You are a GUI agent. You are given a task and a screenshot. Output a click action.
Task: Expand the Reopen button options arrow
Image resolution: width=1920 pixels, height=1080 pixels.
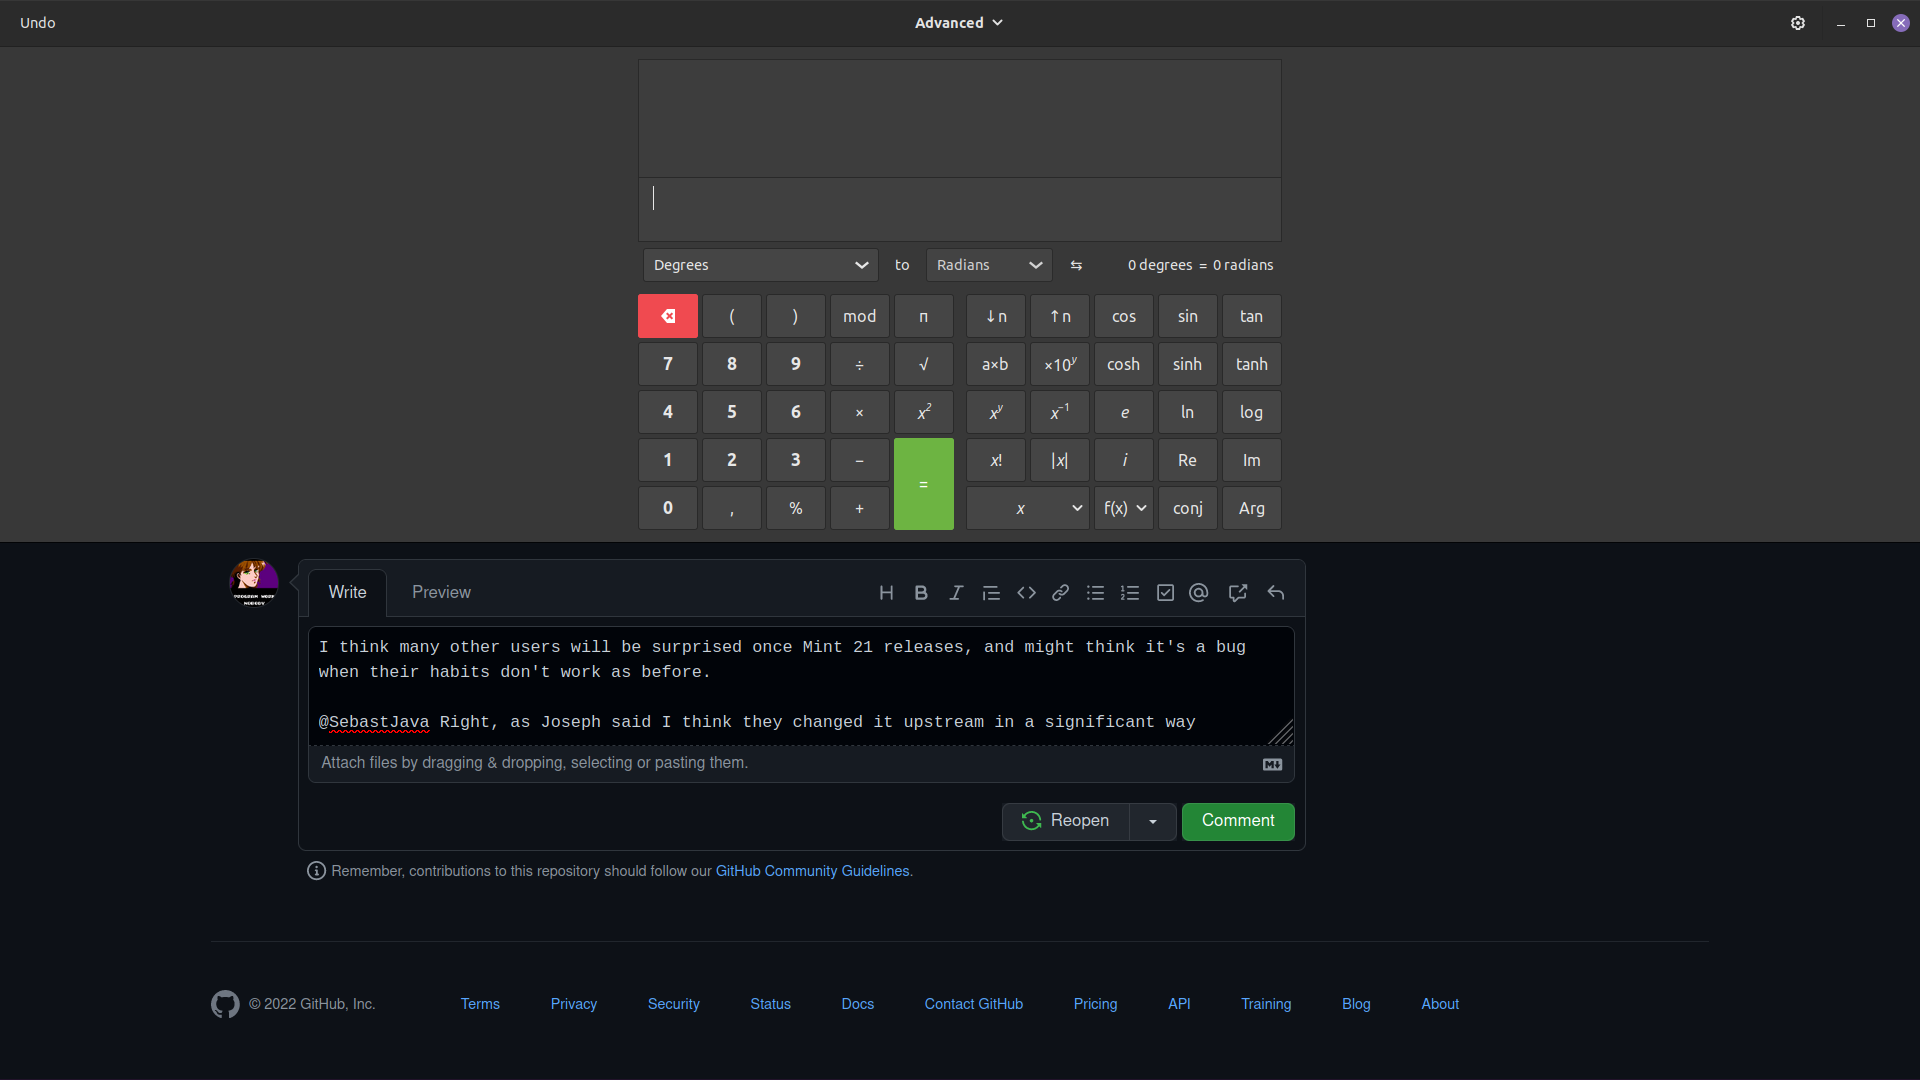(x=1153, y=821)
